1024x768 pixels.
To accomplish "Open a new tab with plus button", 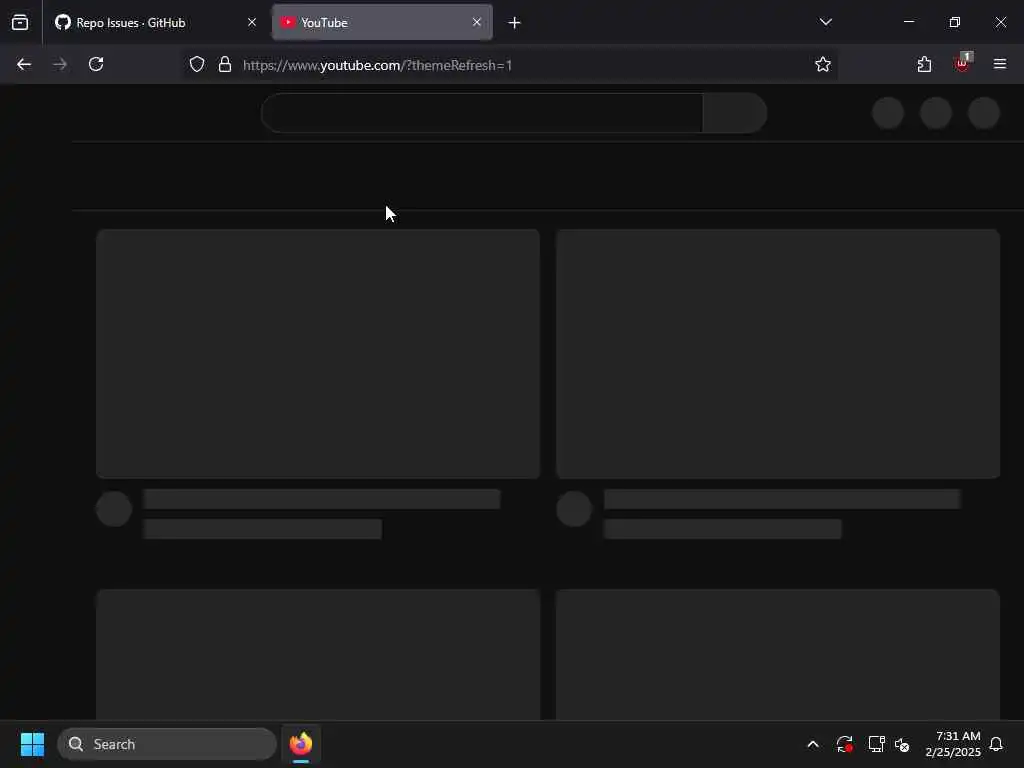I will tap(515, 23).
